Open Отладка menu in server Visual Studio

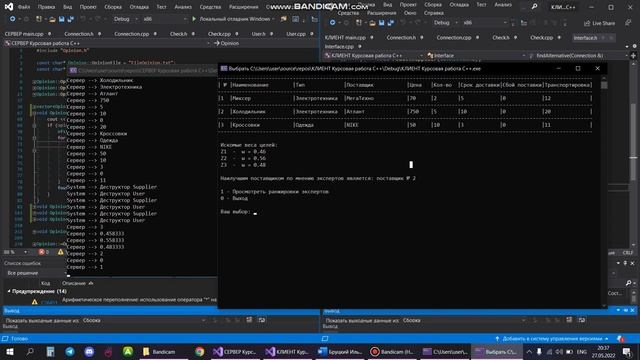click(x=139, y=7)
